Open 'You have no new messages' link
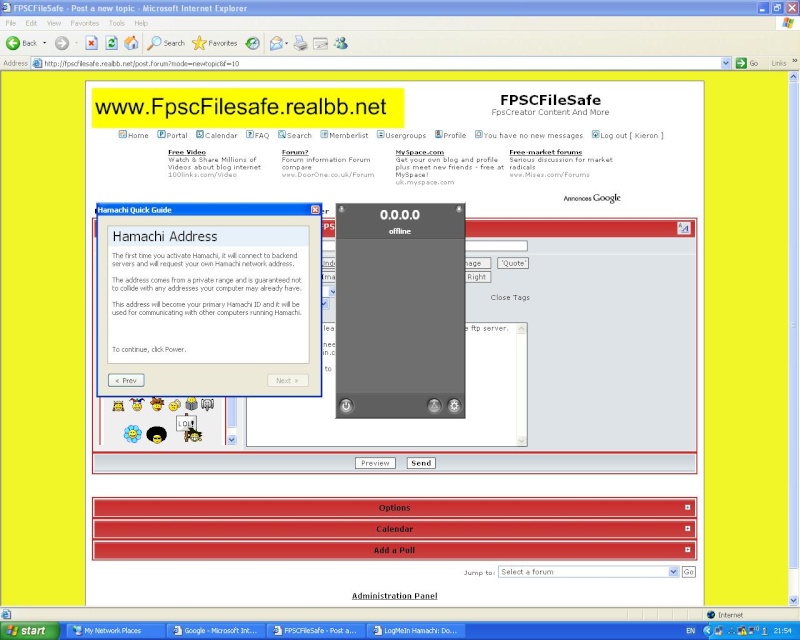This screenshot has height=640, width=800. [x=529, y=135]
